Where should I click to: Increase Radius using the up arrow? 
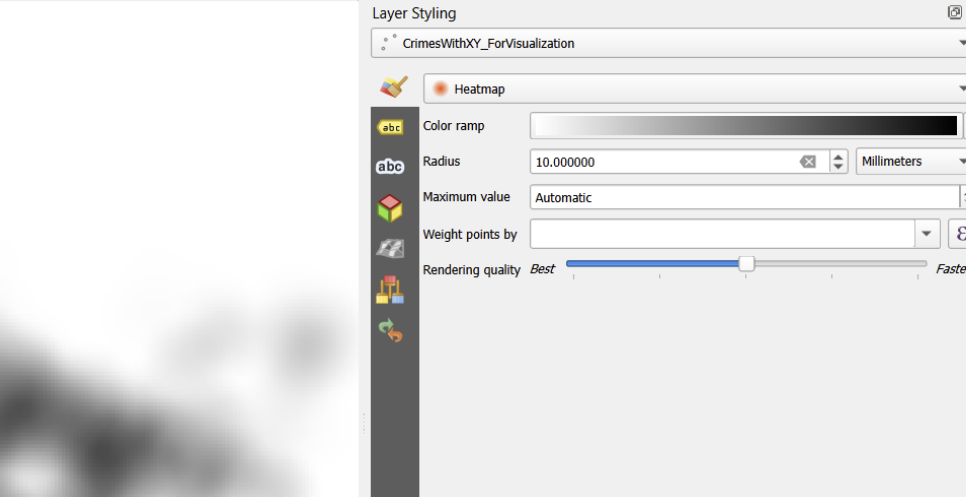[x=839, y=157]
